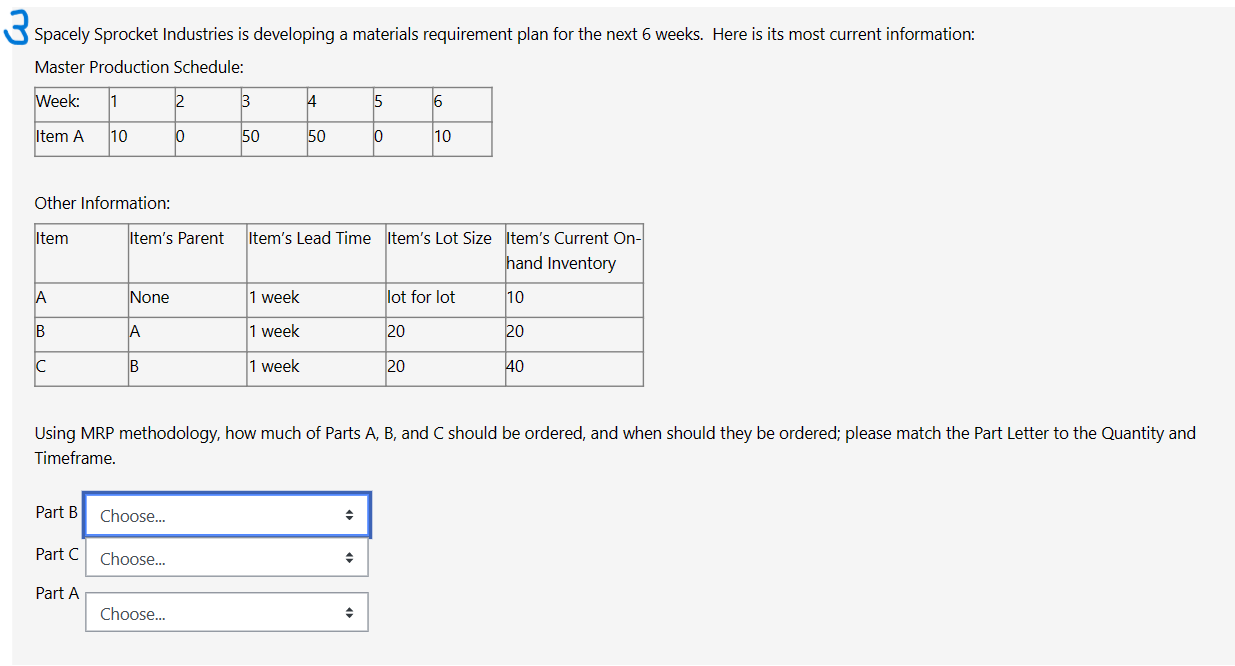Image resolution: width=1235 pixels, height=666 pixels.
Task: Click row C in the Other Information table
Action: point(41,366)
